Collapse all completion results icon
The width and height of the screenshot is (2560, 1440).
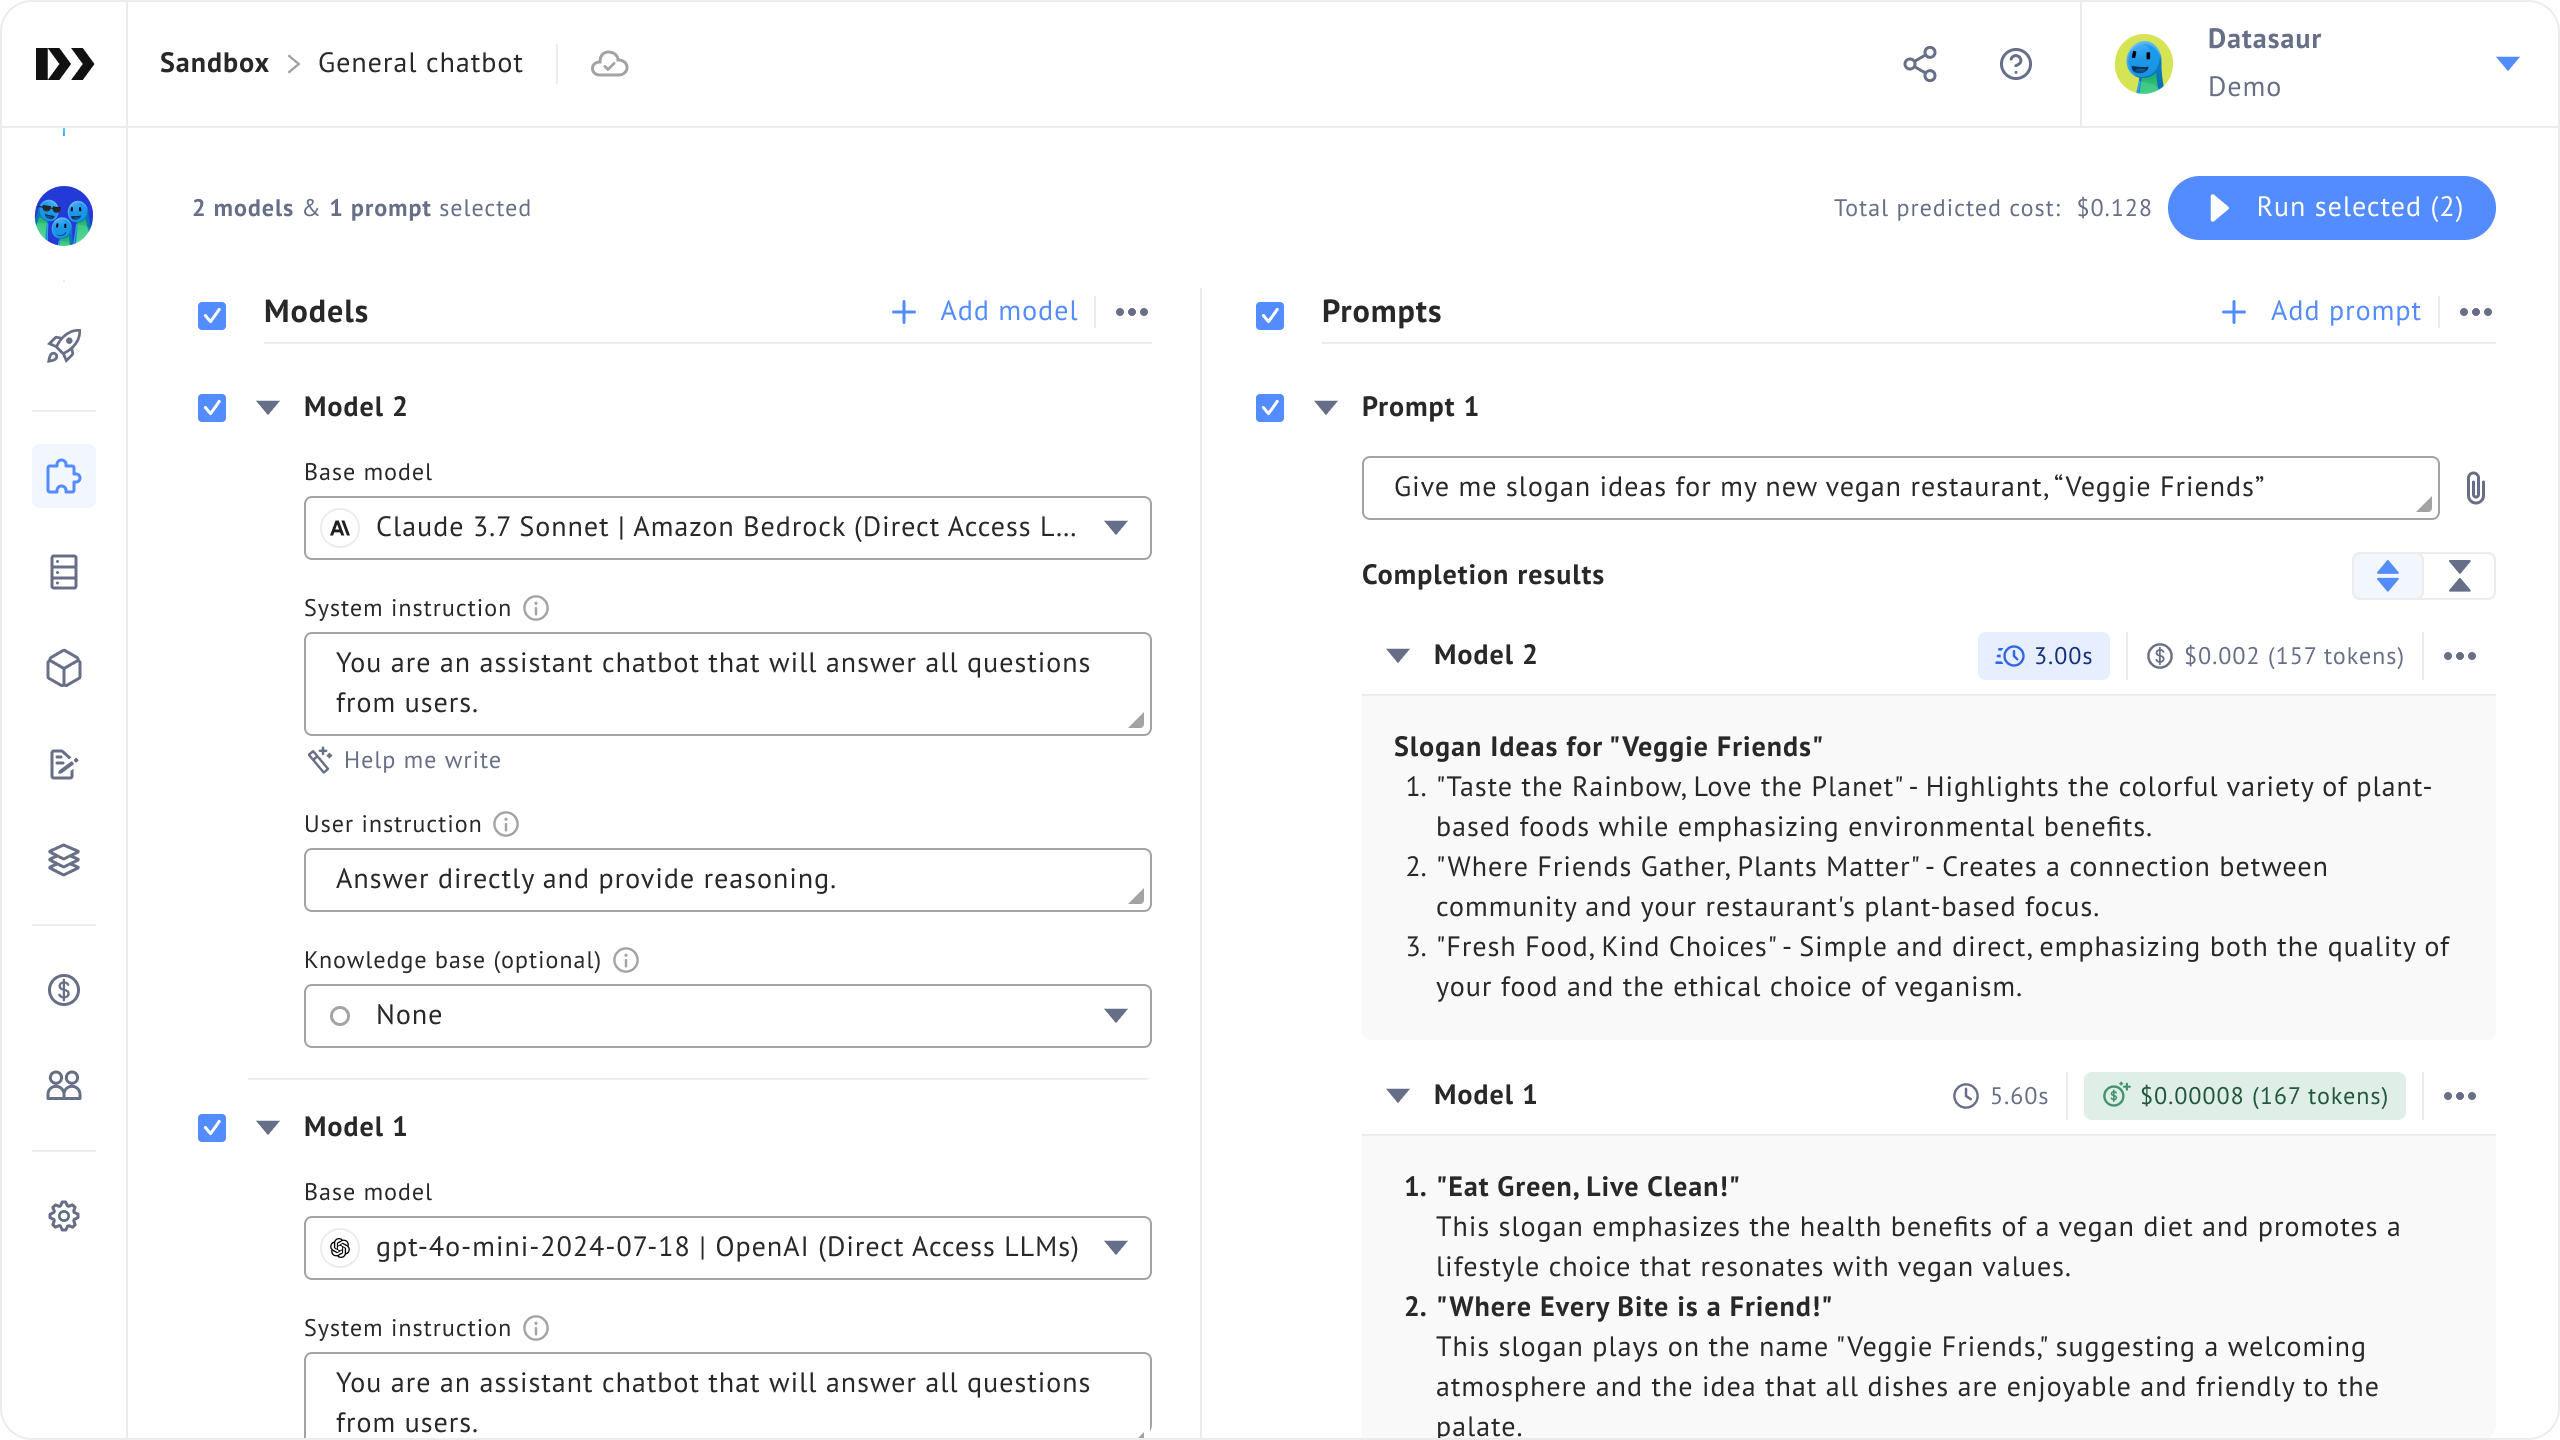[x=2459, y=576]
